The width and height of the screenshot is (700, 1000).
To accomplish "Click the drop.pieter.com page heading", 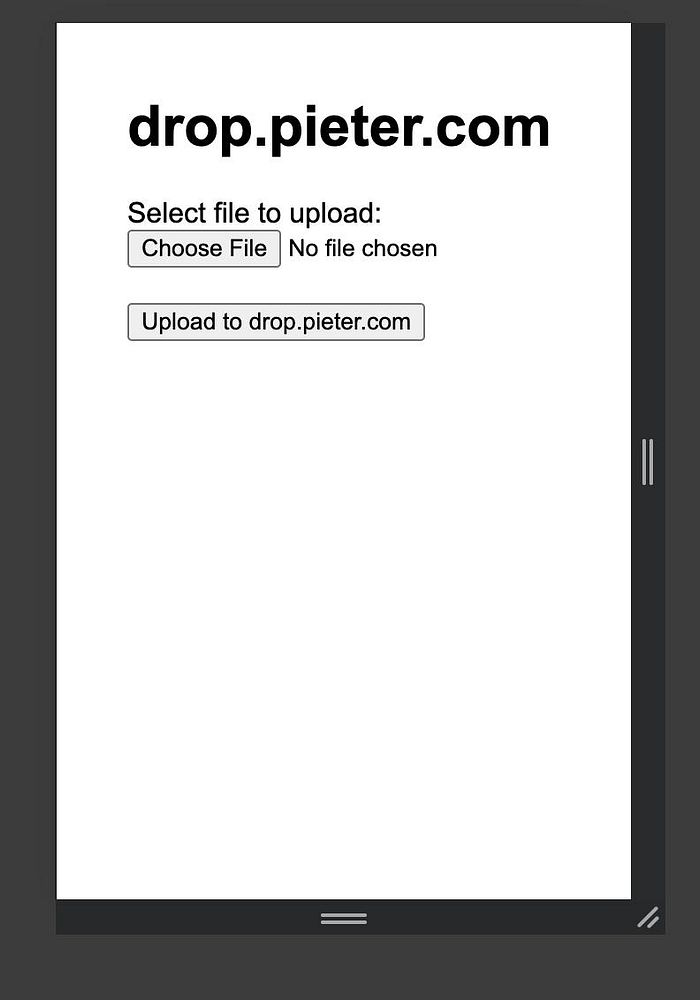I will click(x=339, y=128).
